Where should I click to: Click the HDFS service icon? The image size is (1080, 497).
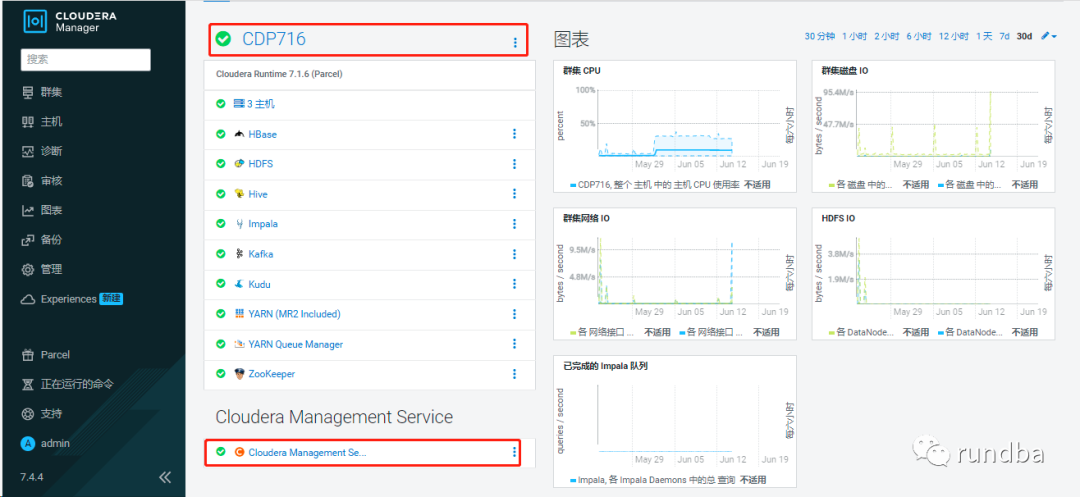(239, 164)
